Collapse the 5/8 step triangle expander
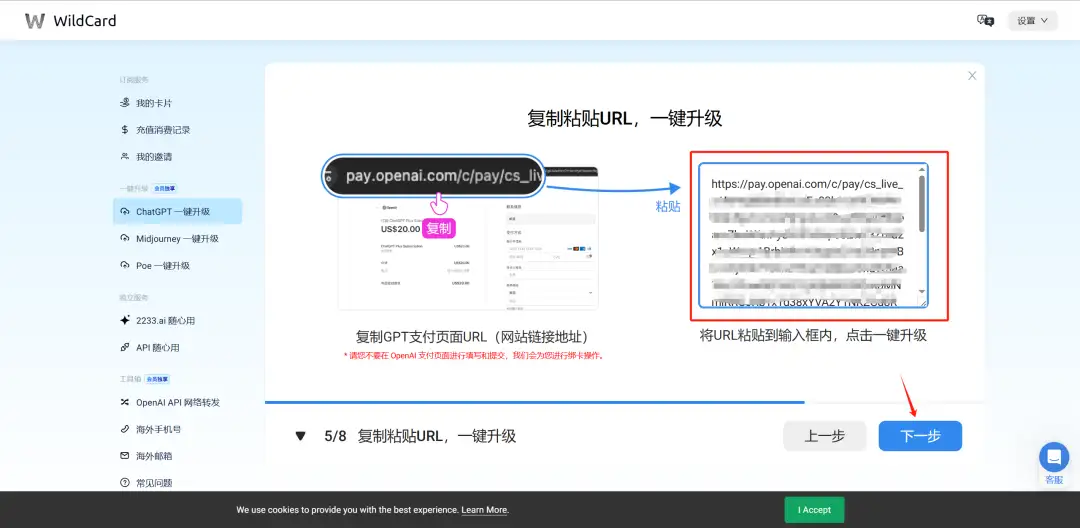The height and width of the screenshot is (528, 1080). (300, 436)
